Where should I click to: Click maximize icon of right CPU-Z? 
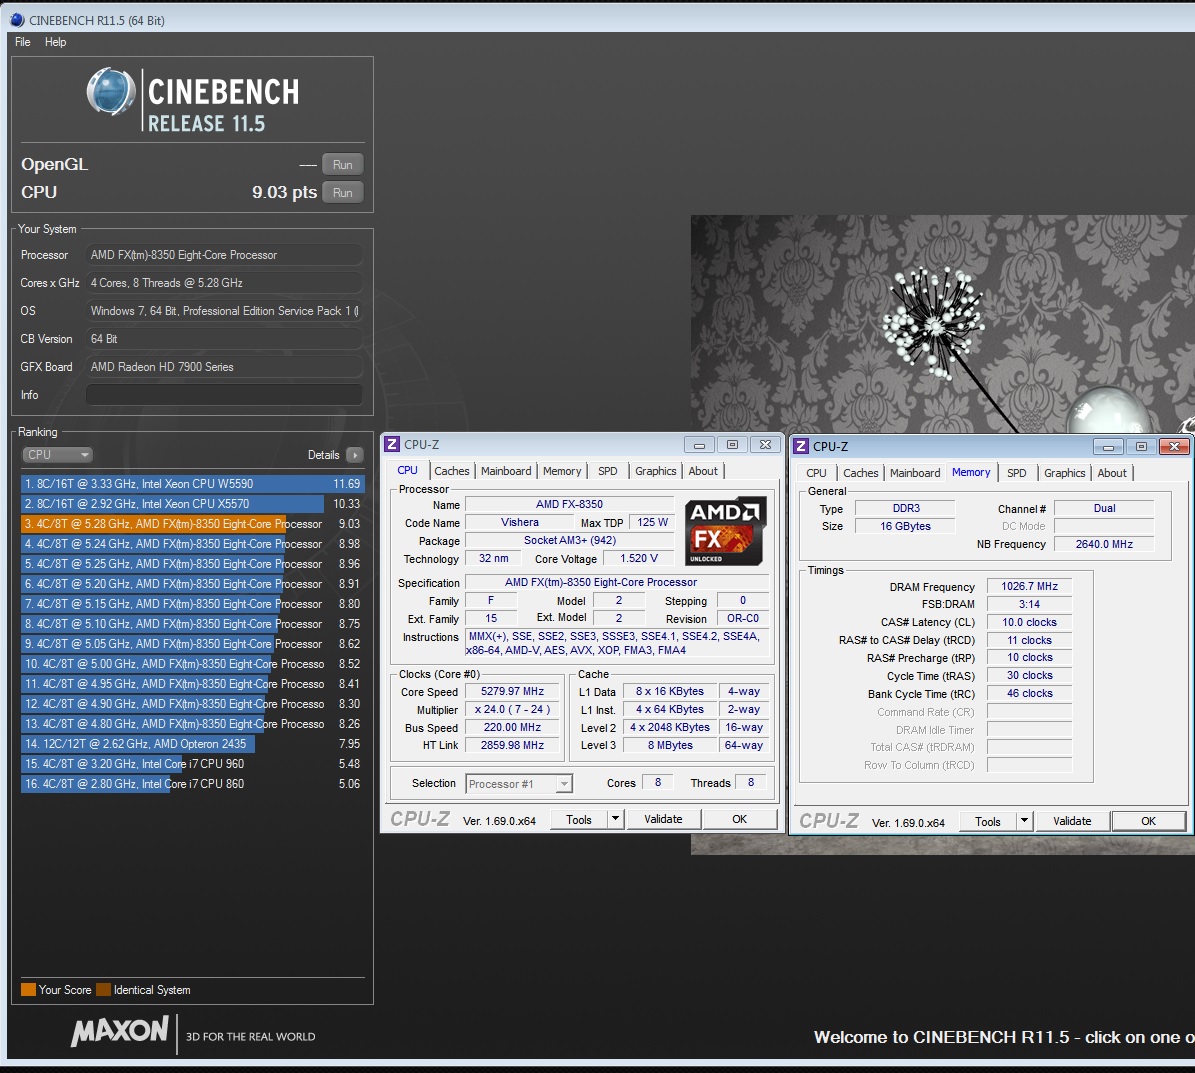click(x=1141, y=447)
